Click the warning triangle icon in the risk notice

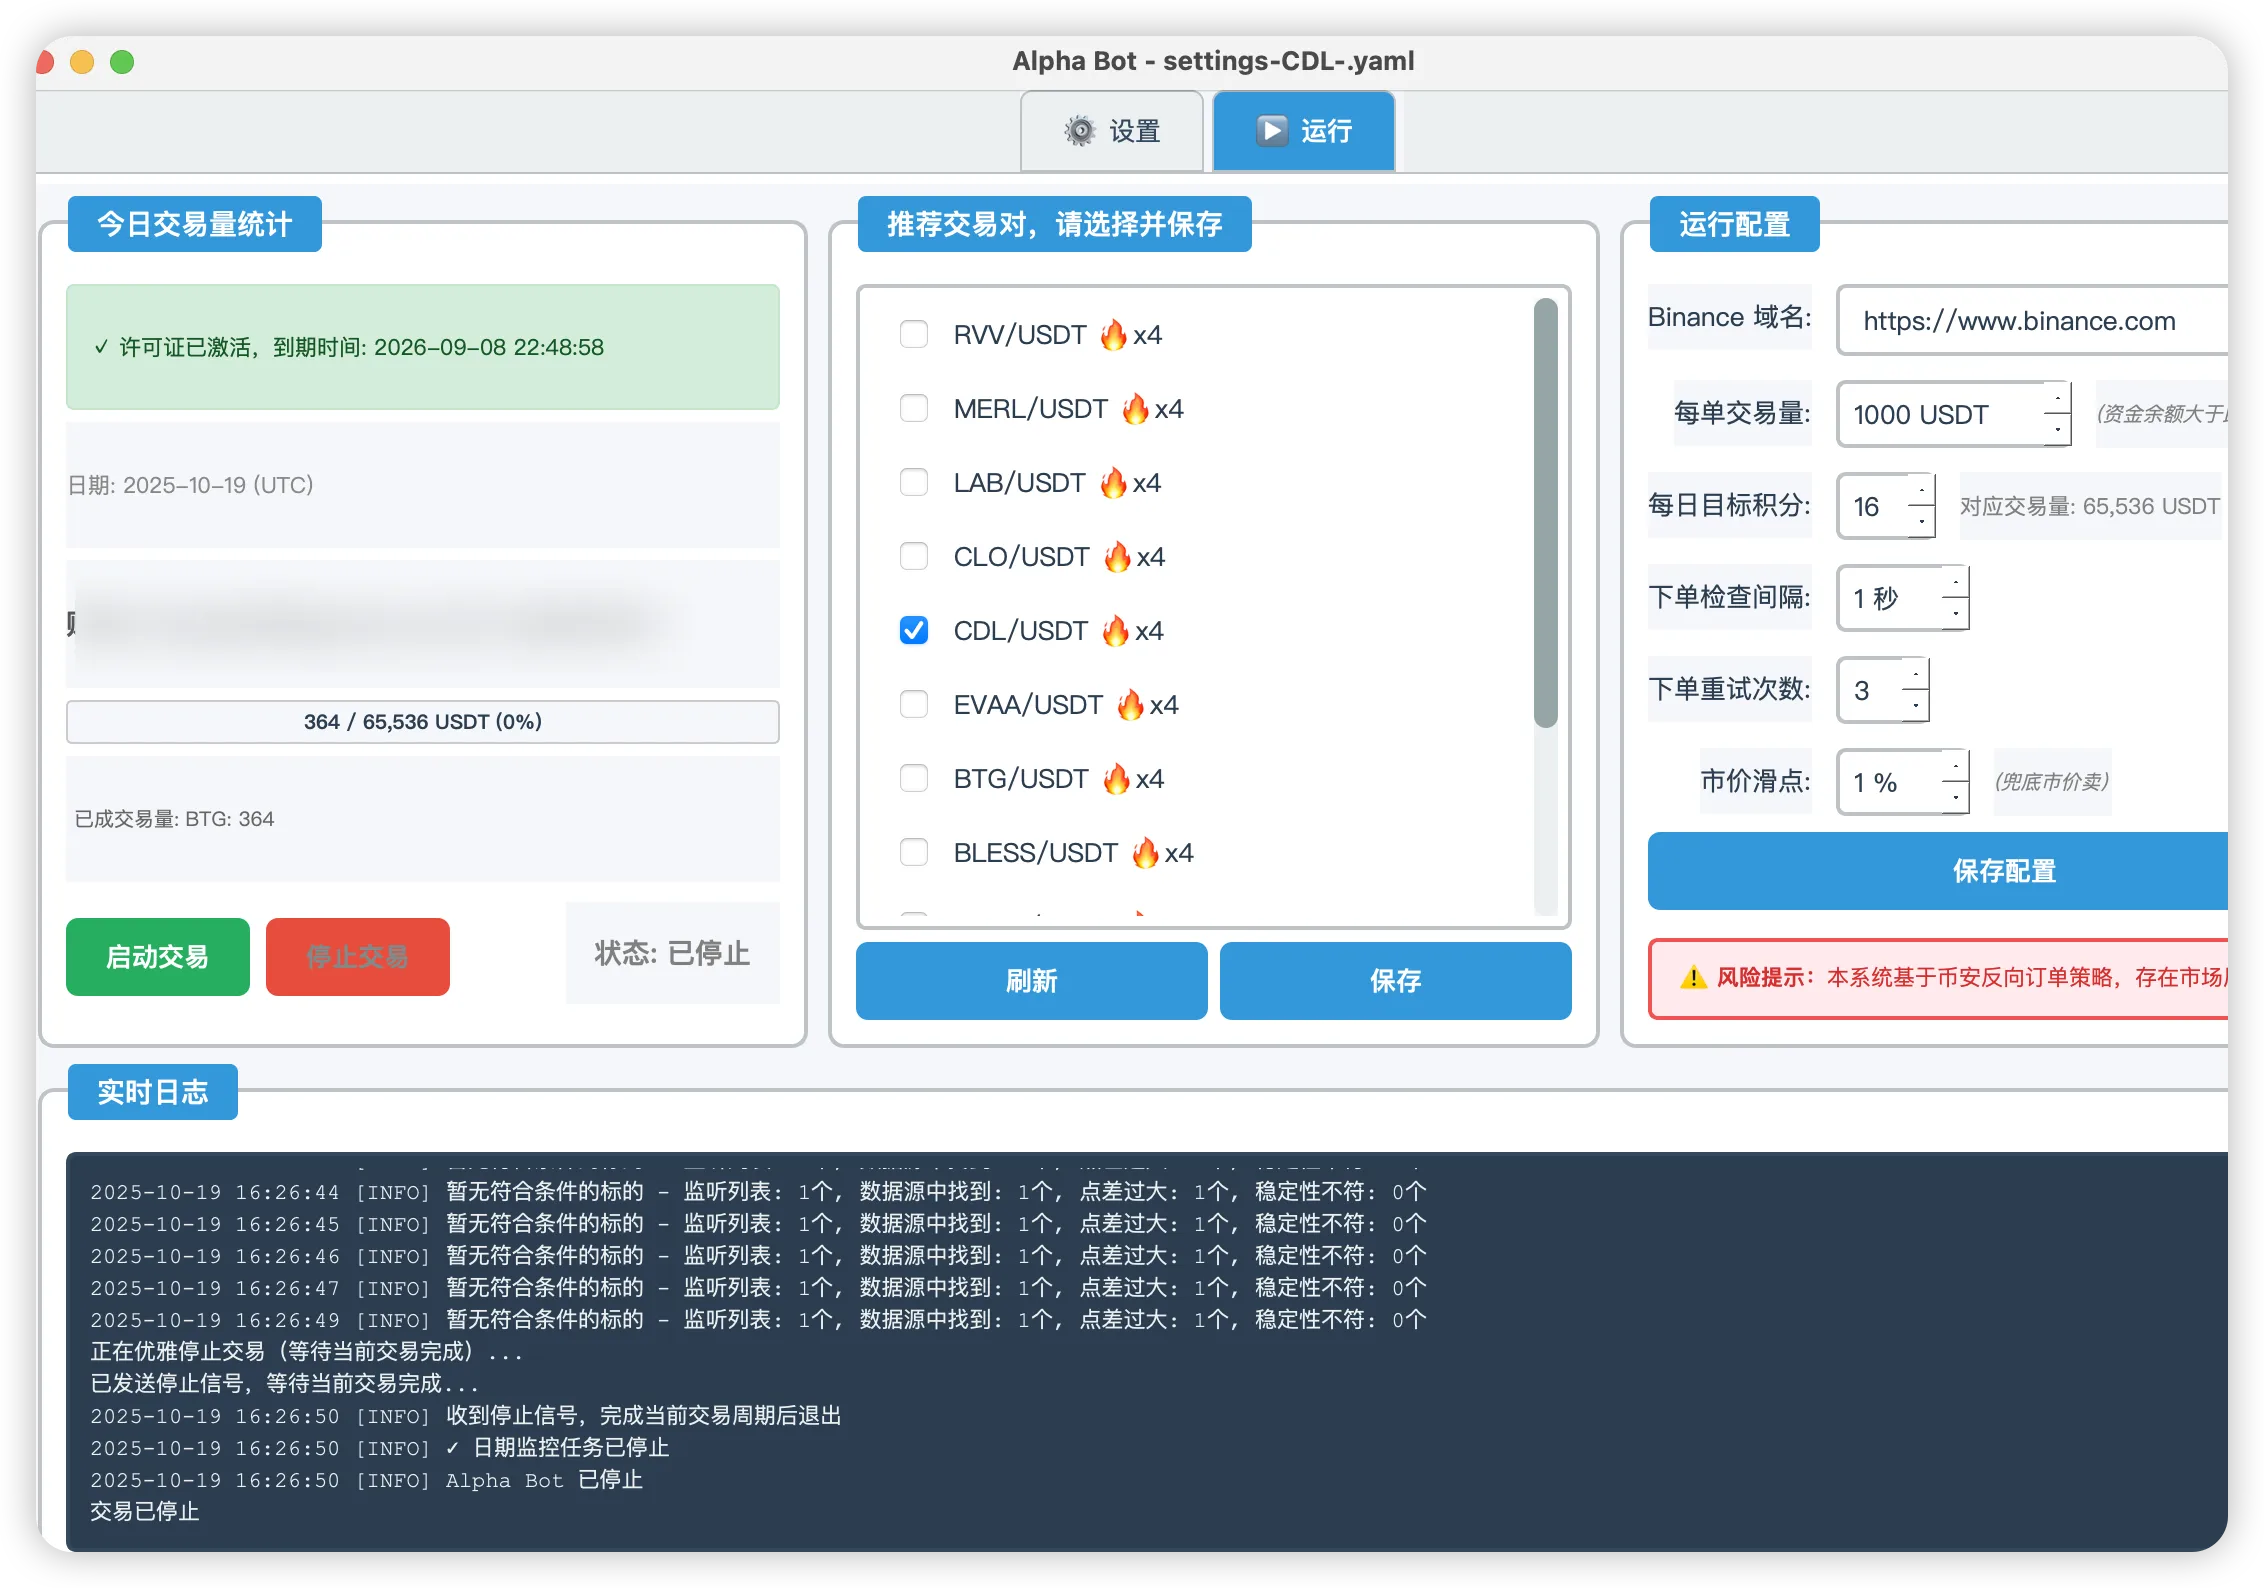click(1693, 978)
